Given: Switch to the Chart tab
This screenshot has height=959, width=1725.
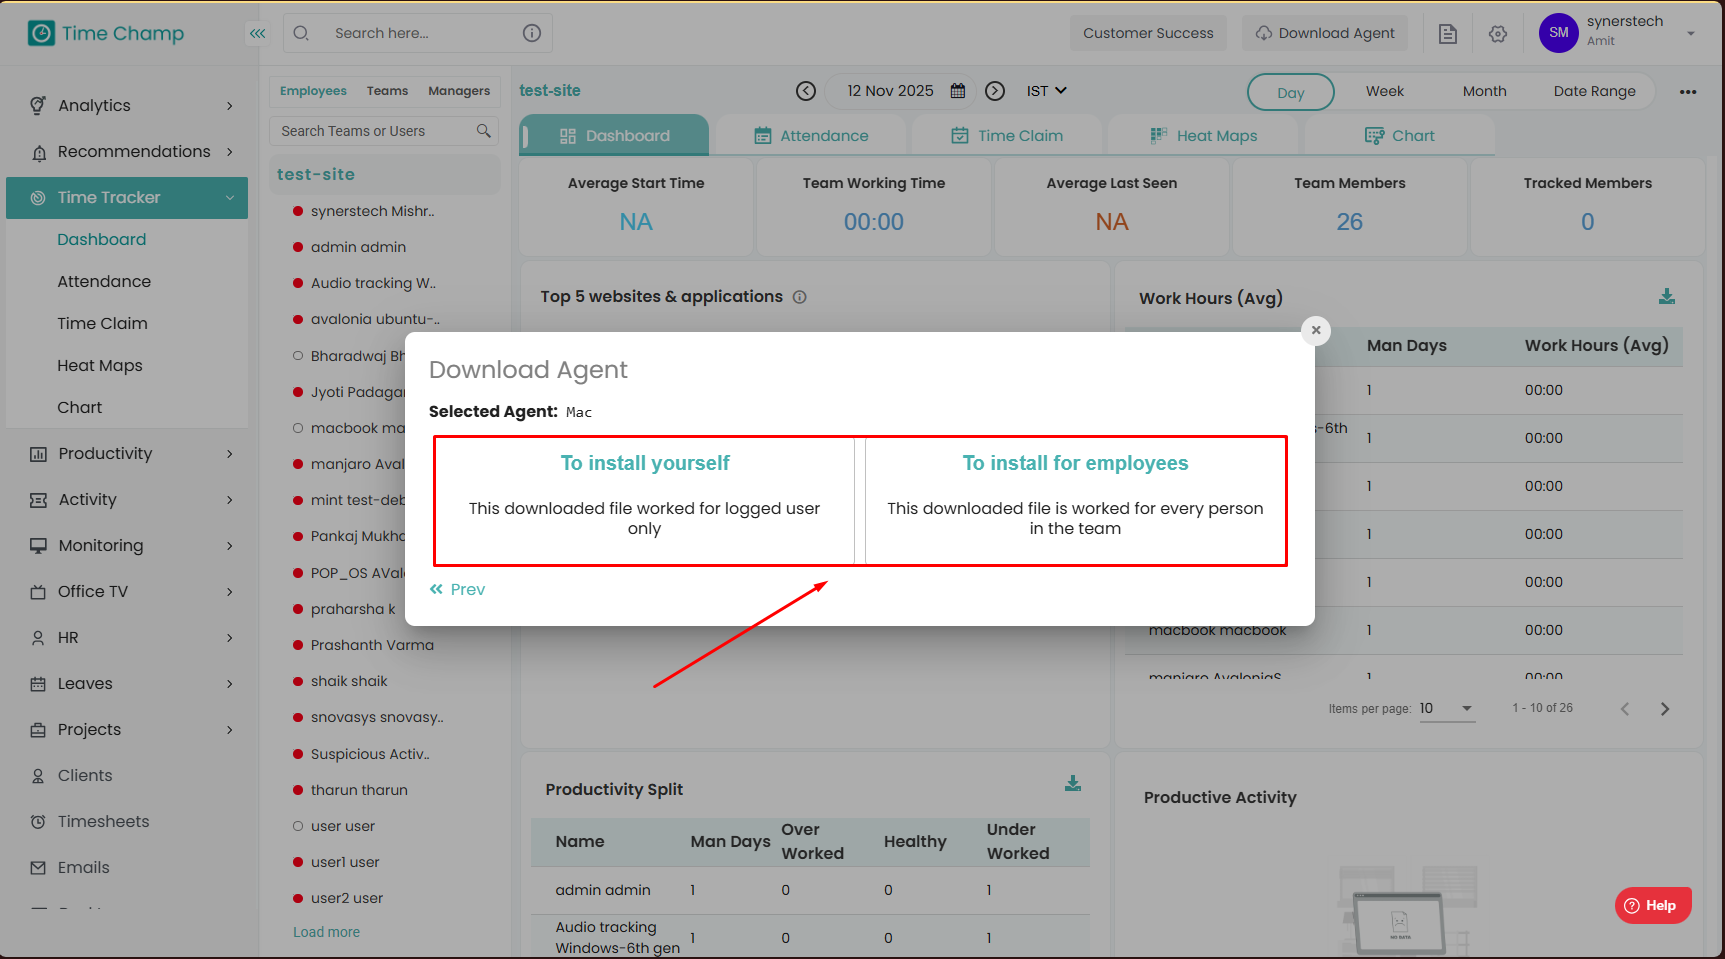Looking at the screenshot, I should (x=1400, y=136).
